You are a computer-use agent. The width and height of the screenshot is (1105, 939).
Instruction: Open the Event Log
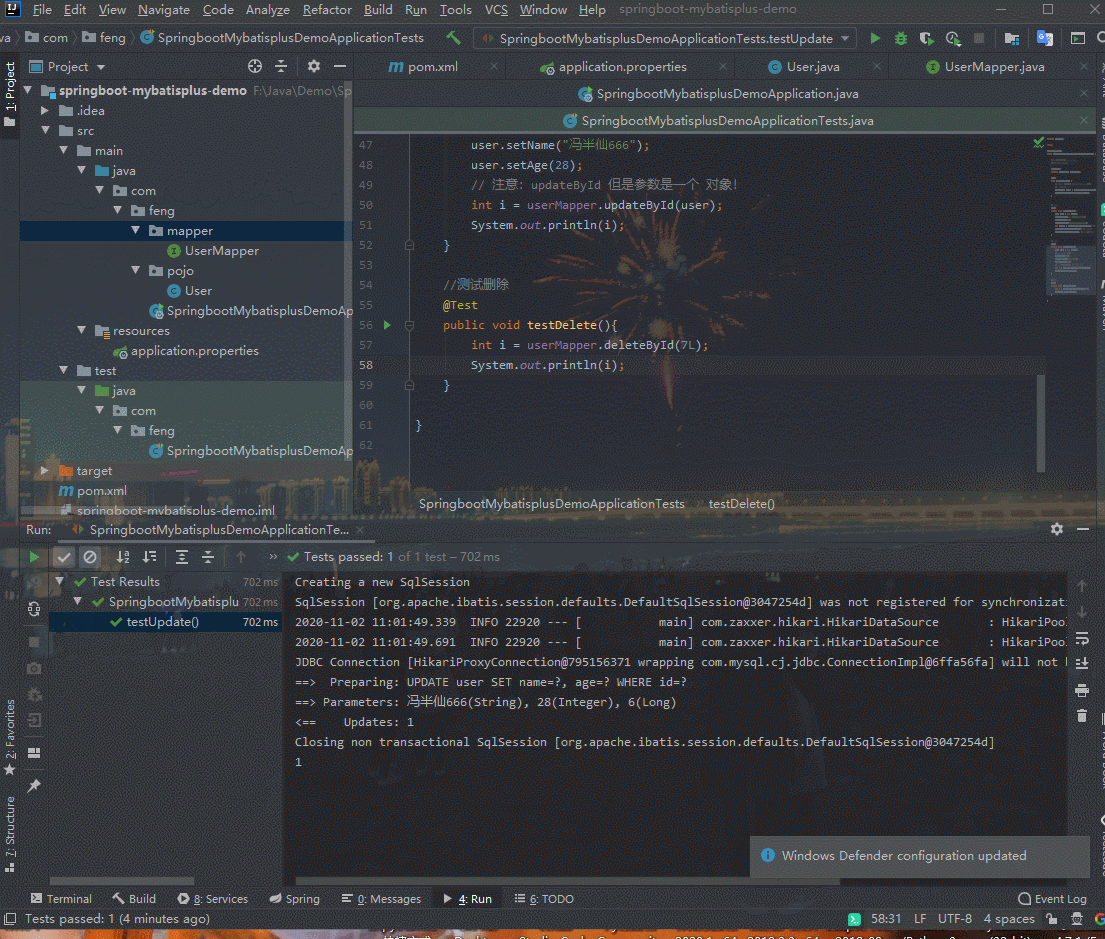pos(1052,899)
